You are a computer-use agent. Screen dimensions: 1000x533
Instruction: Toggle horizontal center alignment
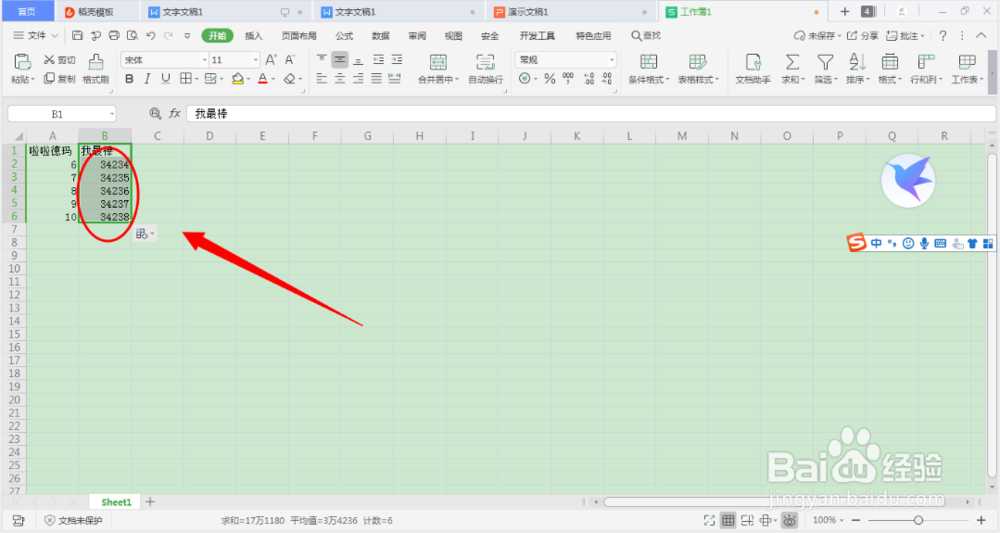[340, 78]
